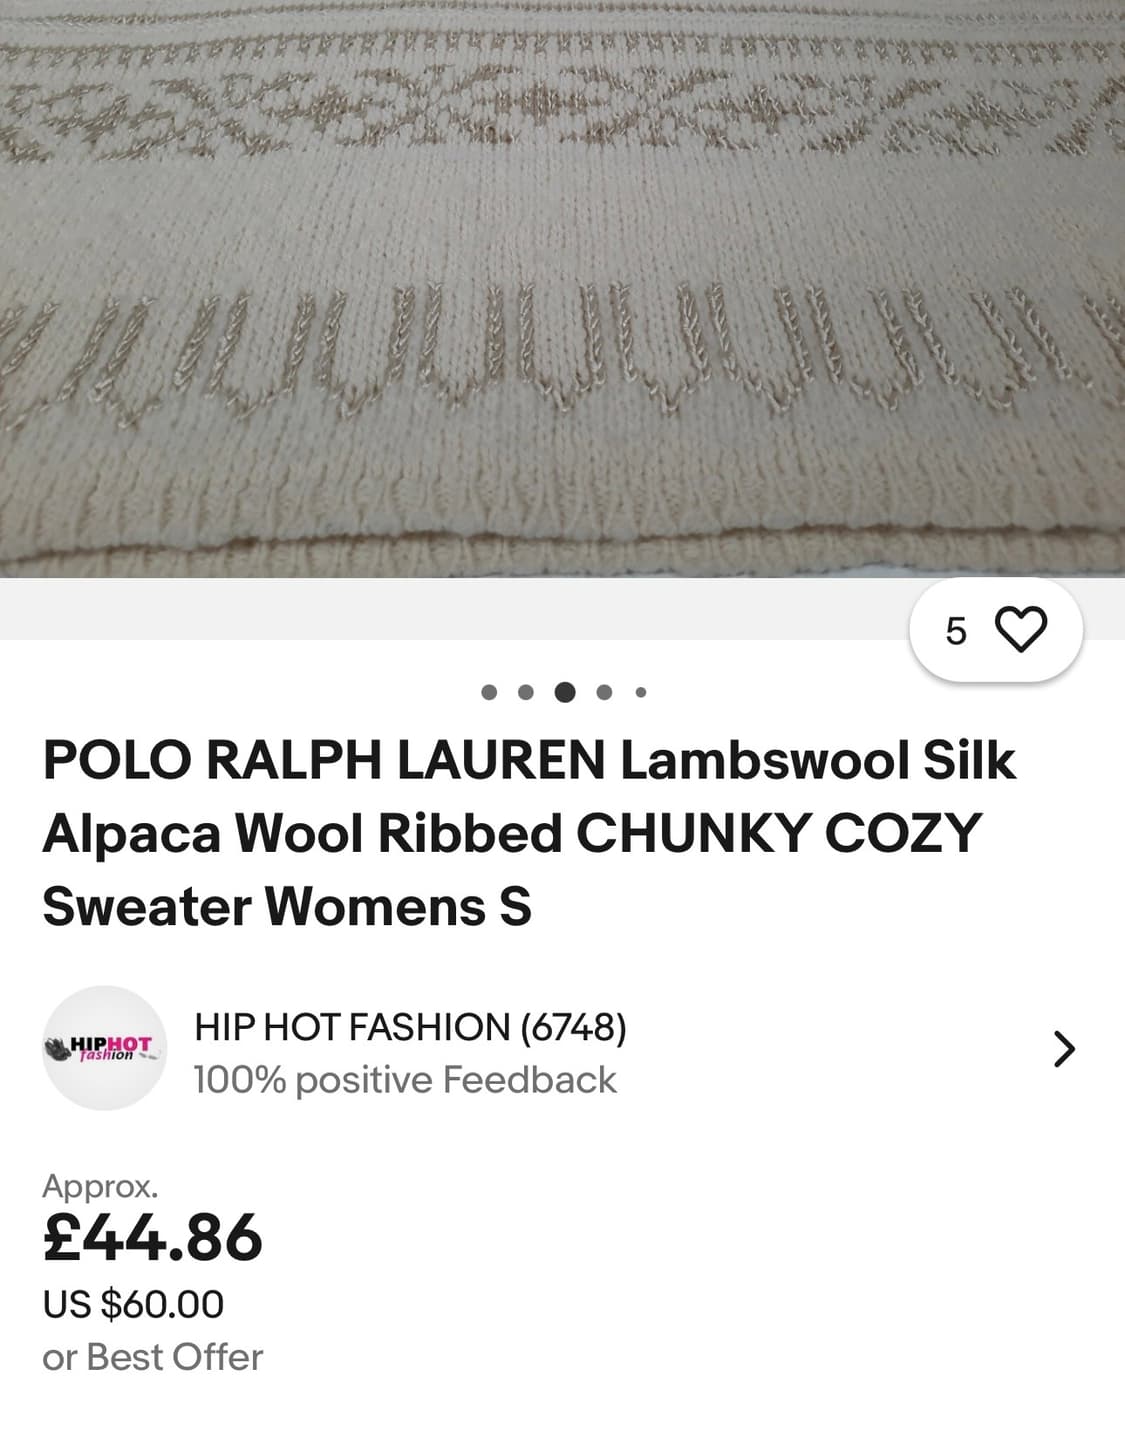
Task: Select the small fifth pagination dot
Action: 641,692
